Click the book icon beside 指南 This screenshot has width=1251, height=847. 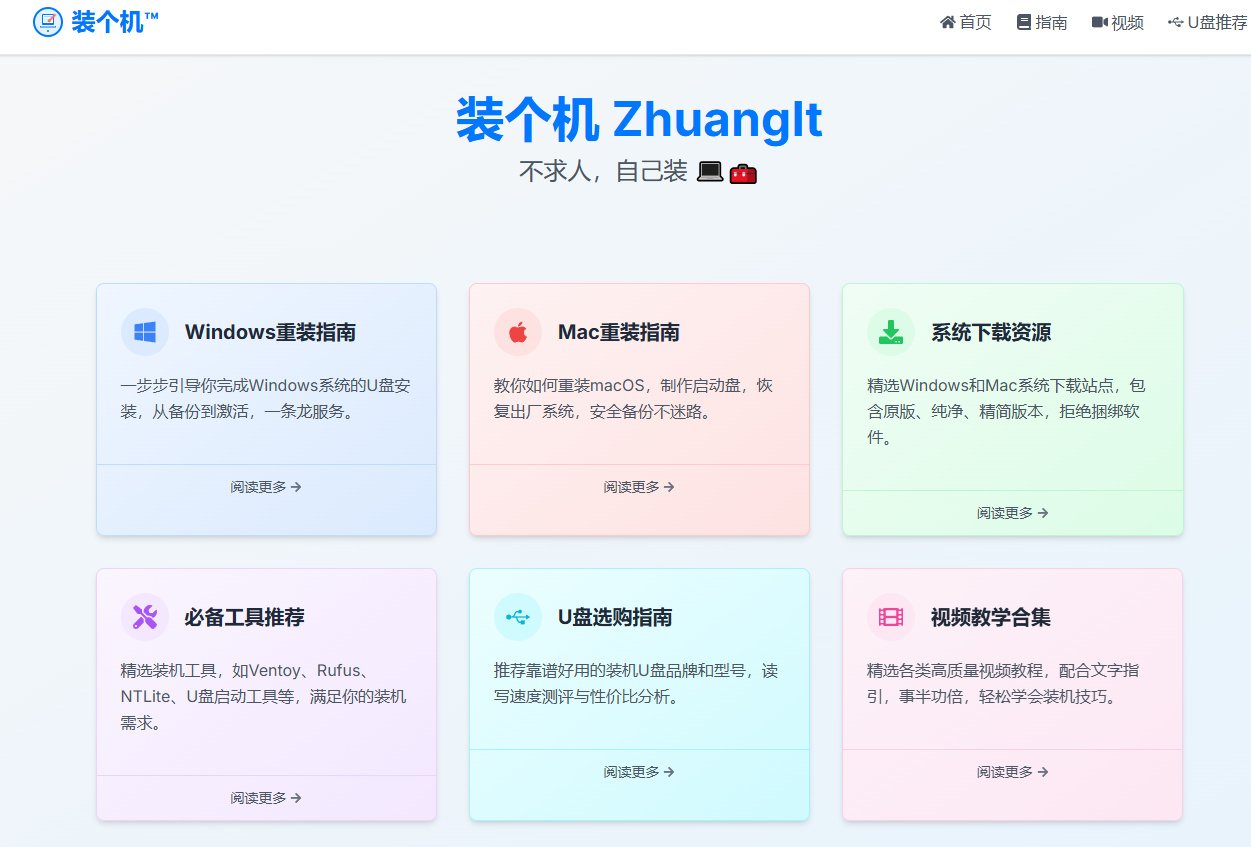[x=1024, y=22]
